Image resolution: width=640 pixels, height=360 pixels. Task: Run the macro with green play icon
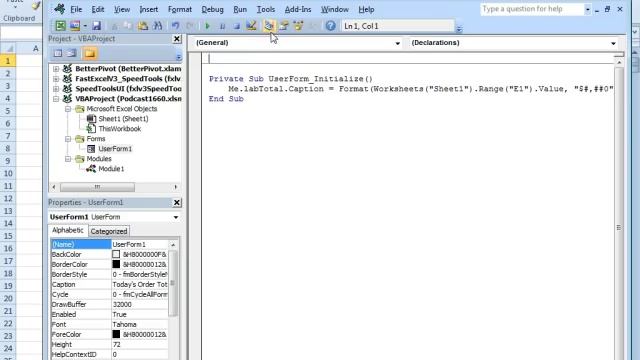pyautogui.click(x=207, y=26)
